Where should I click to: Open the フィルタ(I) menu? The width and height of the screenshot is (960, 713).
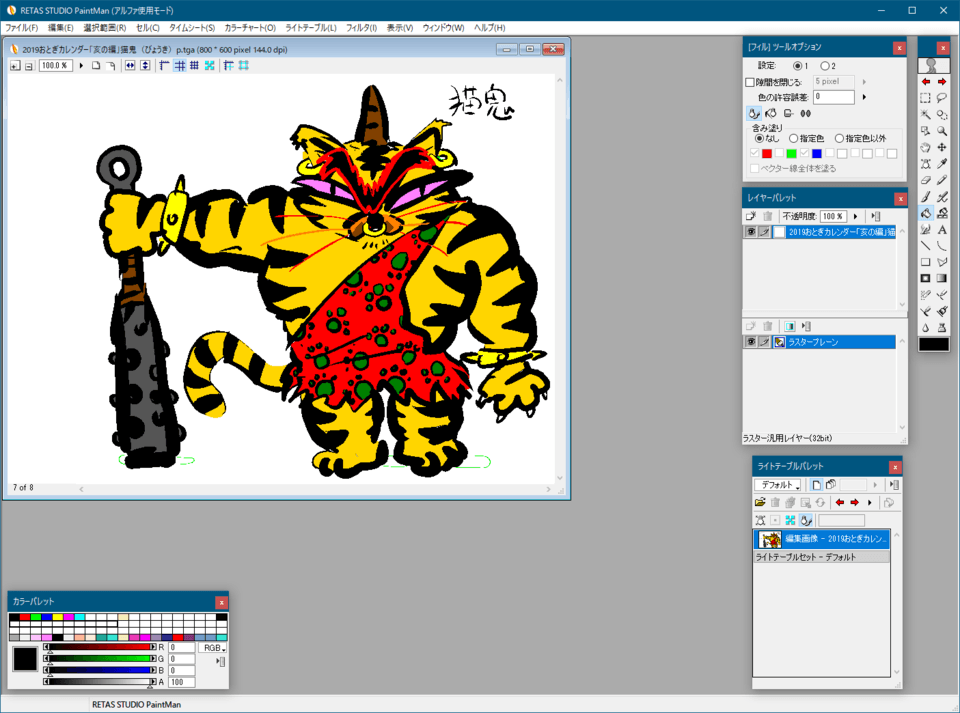(x=361, y=28)
